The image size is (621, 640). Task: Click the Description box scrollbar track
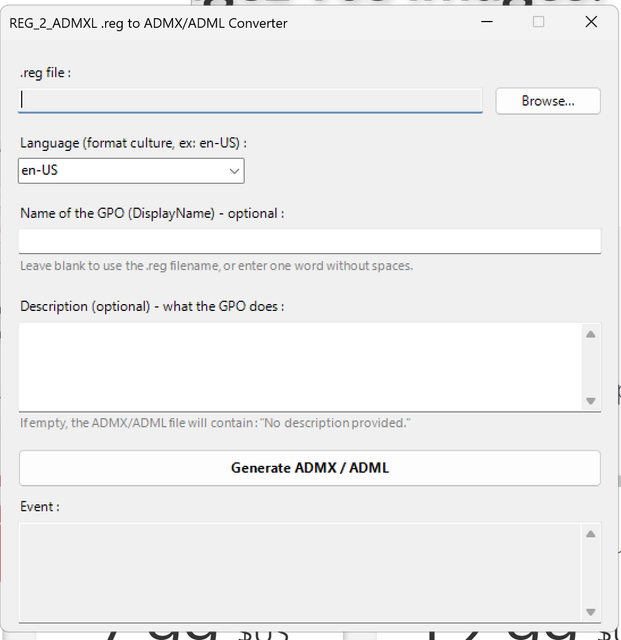coord(590,367)
